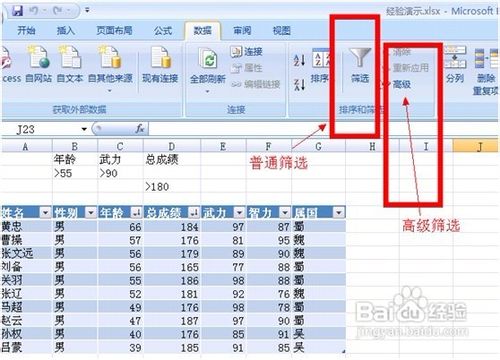
Task: Open the 属国 column filter dropdown
Action: [x=339, y=212]
